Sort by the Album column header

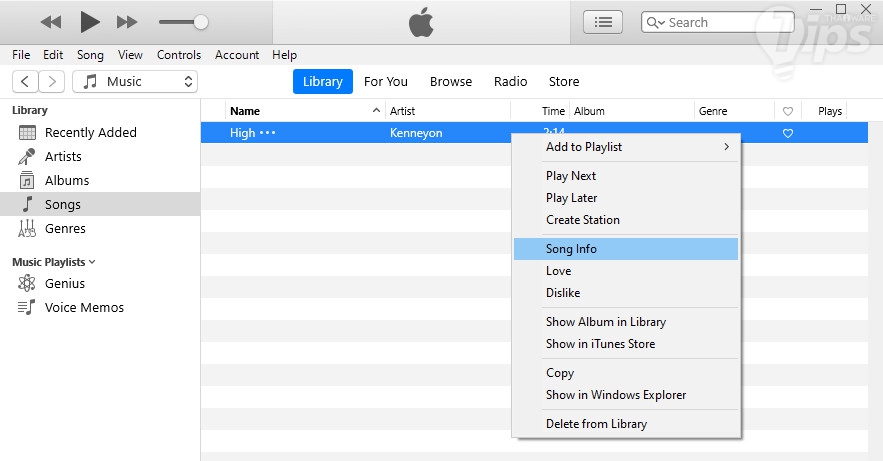[x=589, y=111]
